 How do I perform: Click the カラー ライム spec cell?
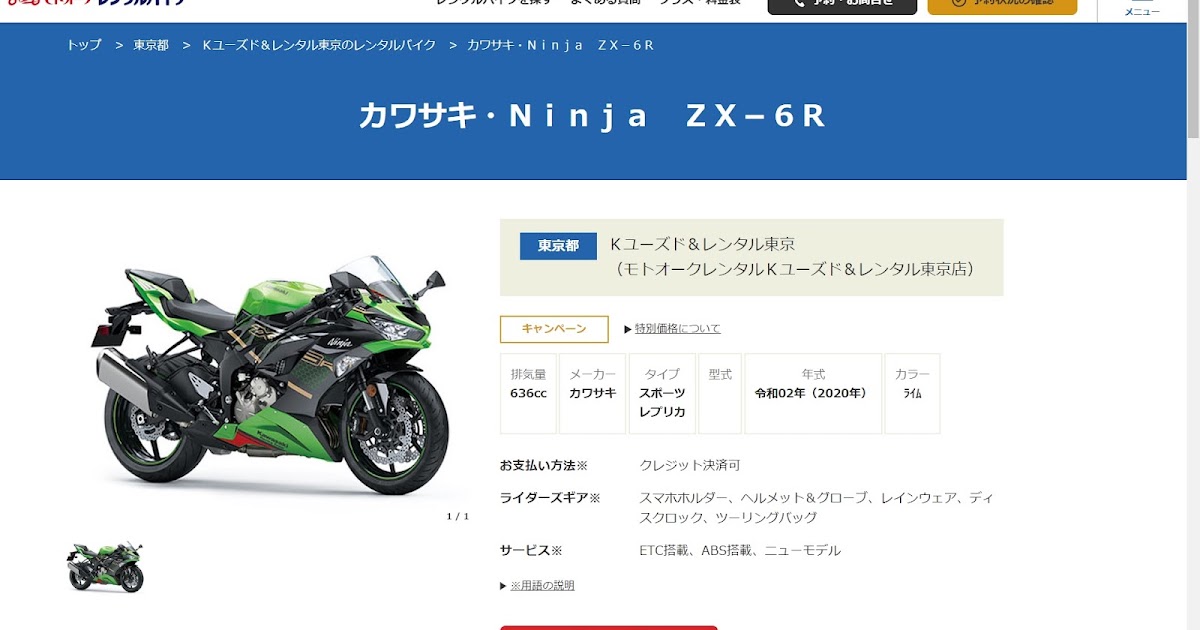[x=912, y=393]
